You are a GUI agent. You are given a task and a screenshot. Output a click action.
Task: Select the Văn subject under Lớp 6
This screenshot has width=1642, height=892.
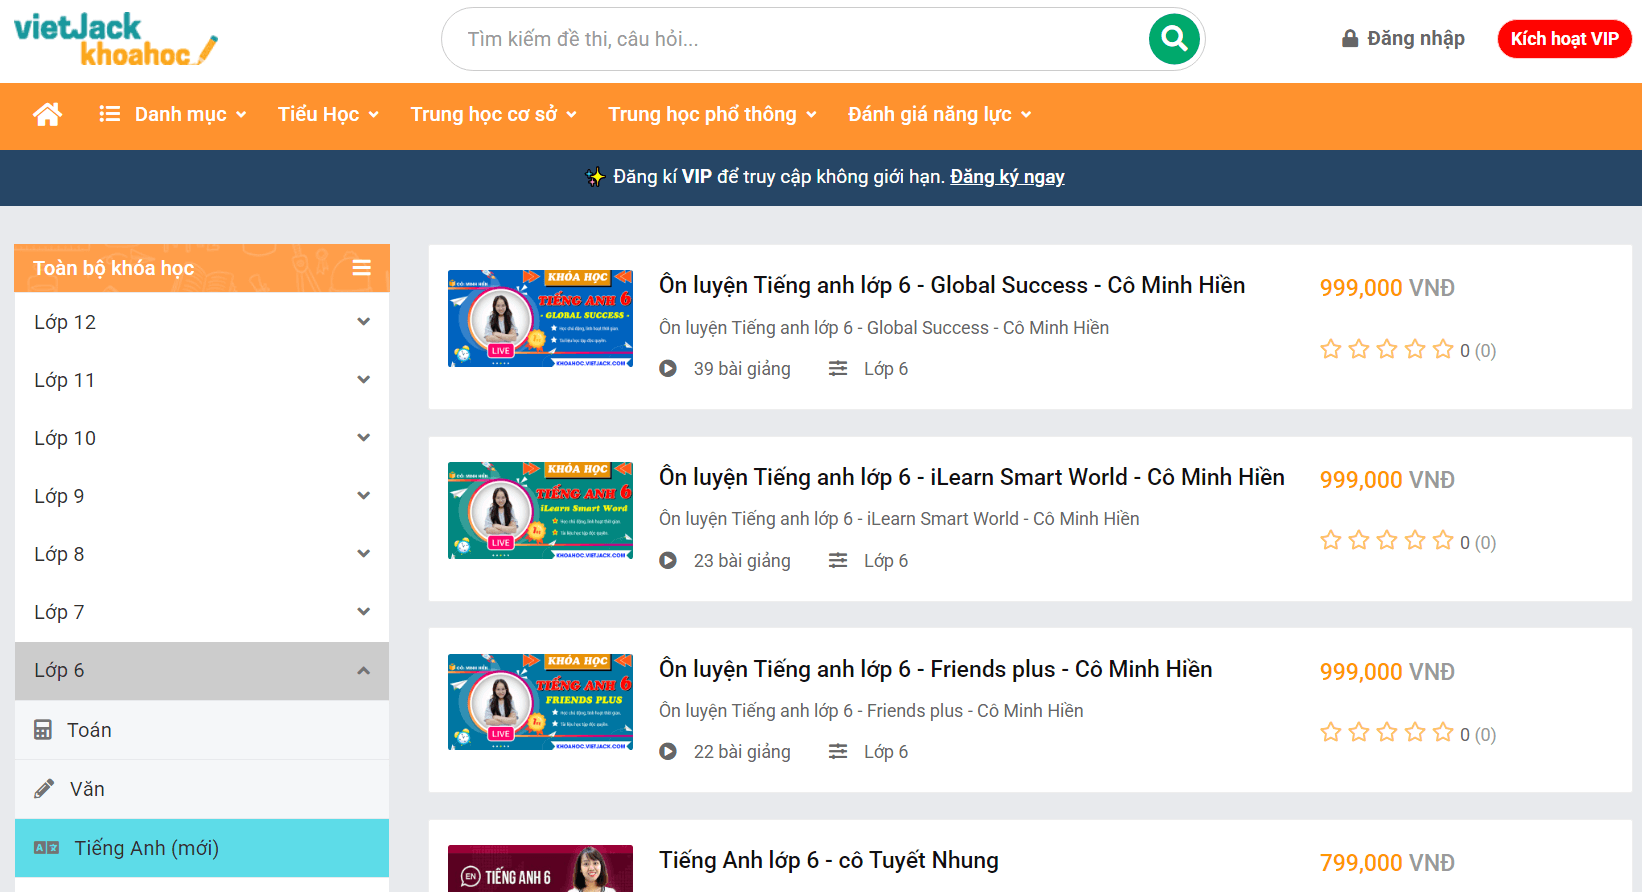pos(202,789)
